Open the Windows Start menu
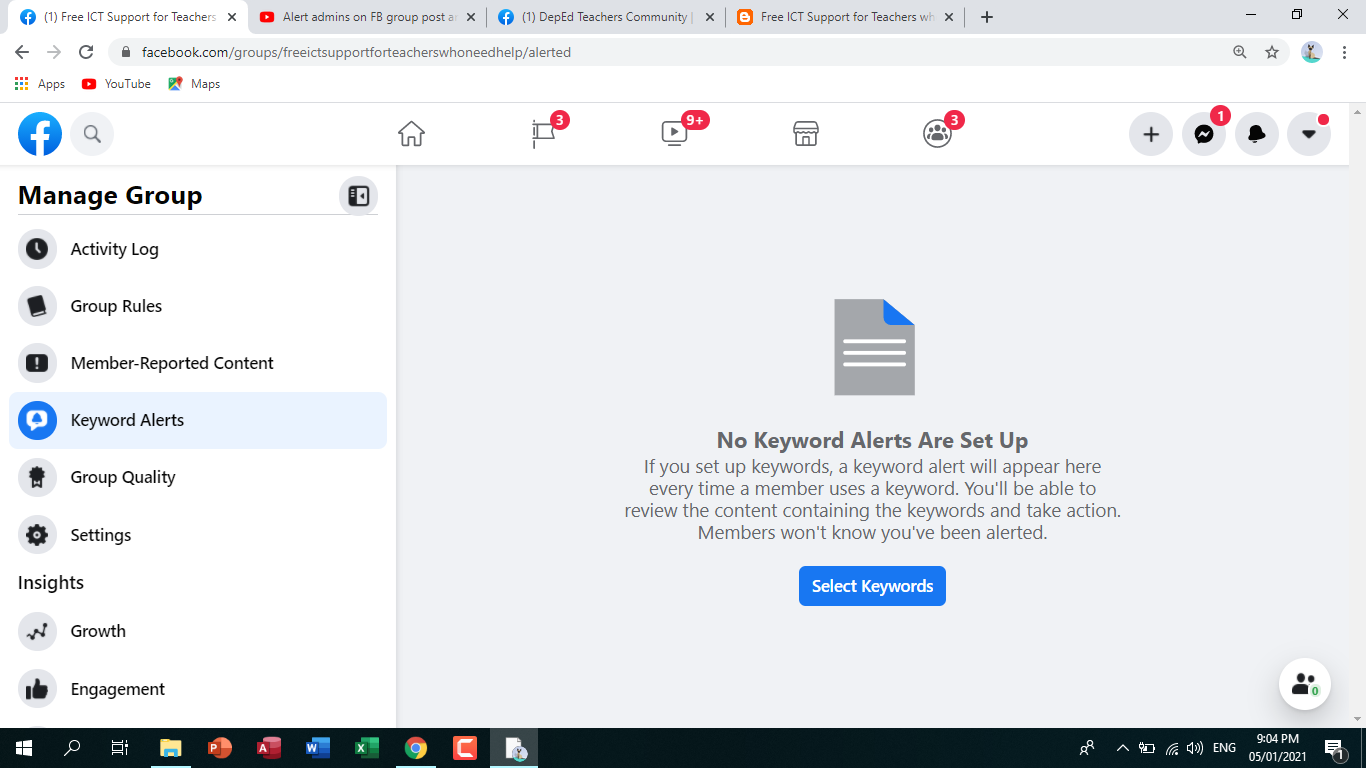Viewport: 1366px width, 768px height. (24, 748)
